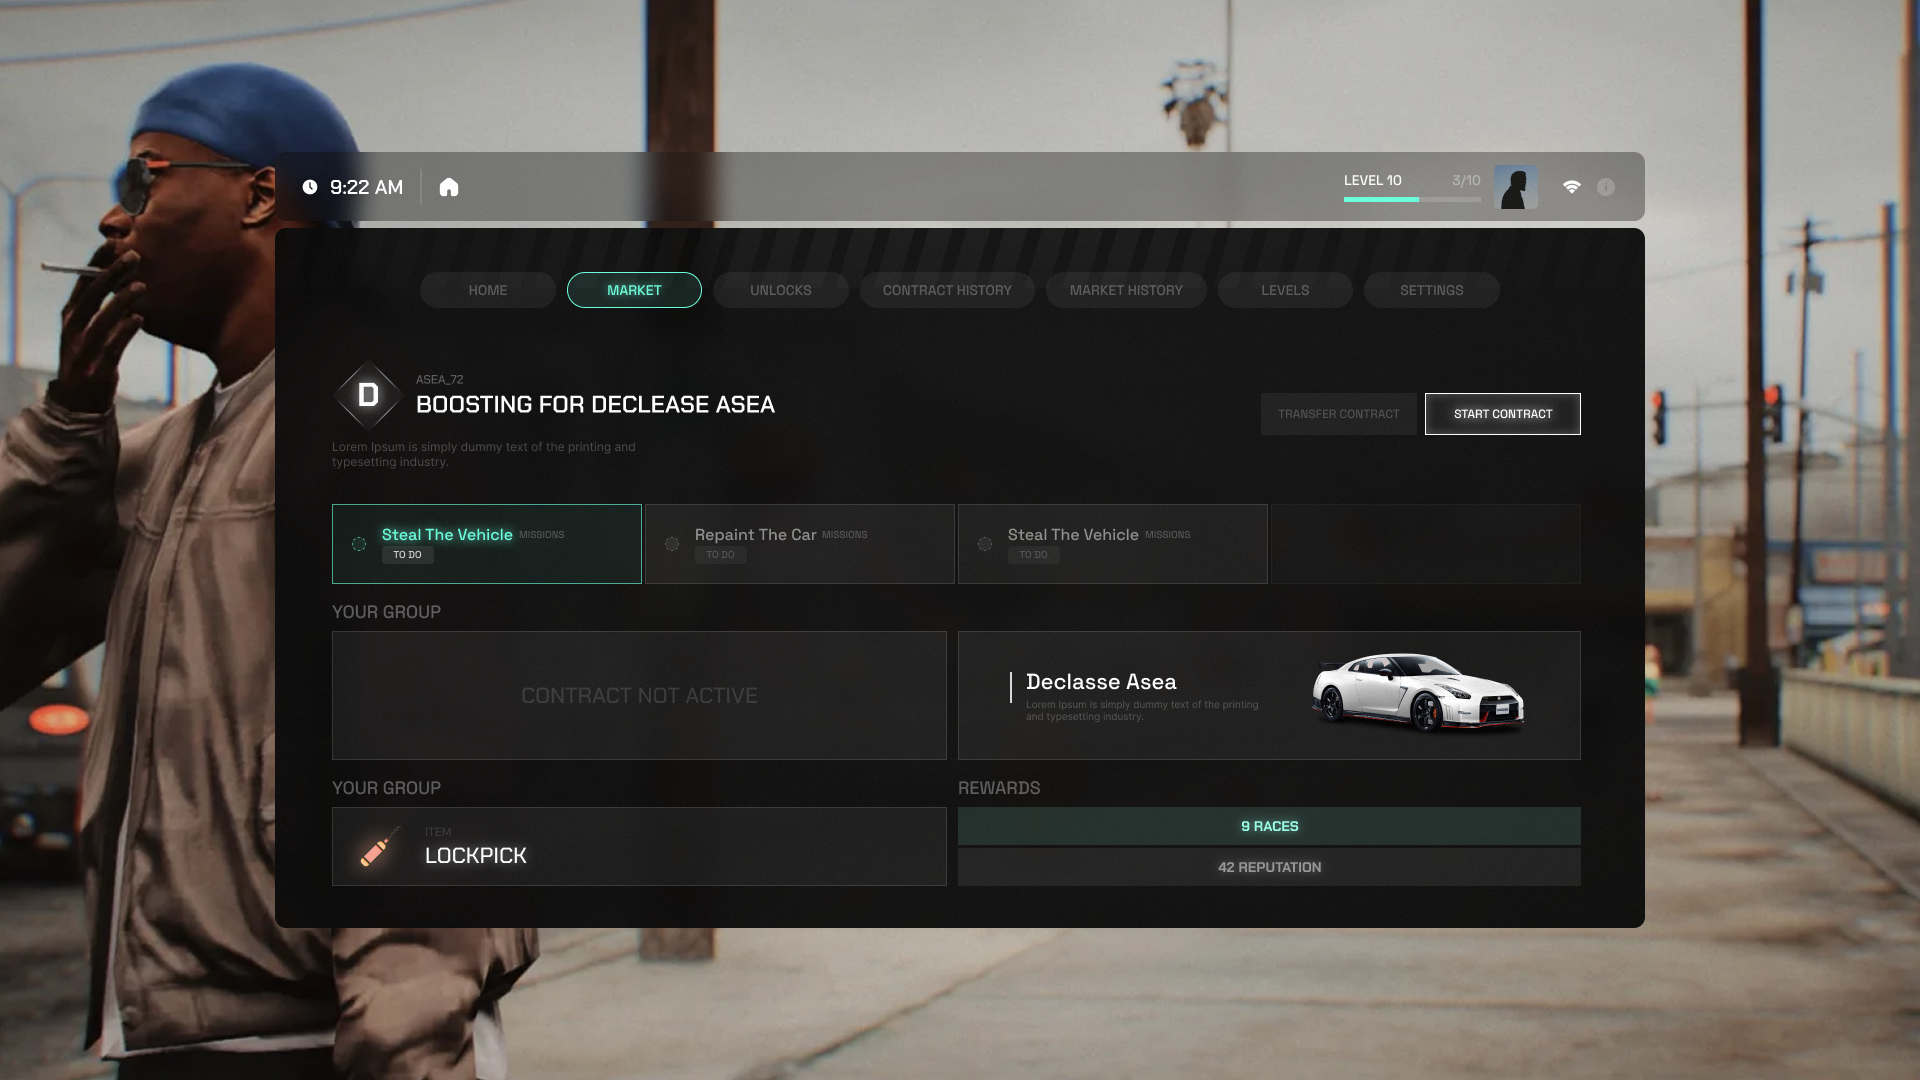This screenshot has width=1920, height=1080.
Task: Open the Unlocks tab
Action: tap(780, 290)
